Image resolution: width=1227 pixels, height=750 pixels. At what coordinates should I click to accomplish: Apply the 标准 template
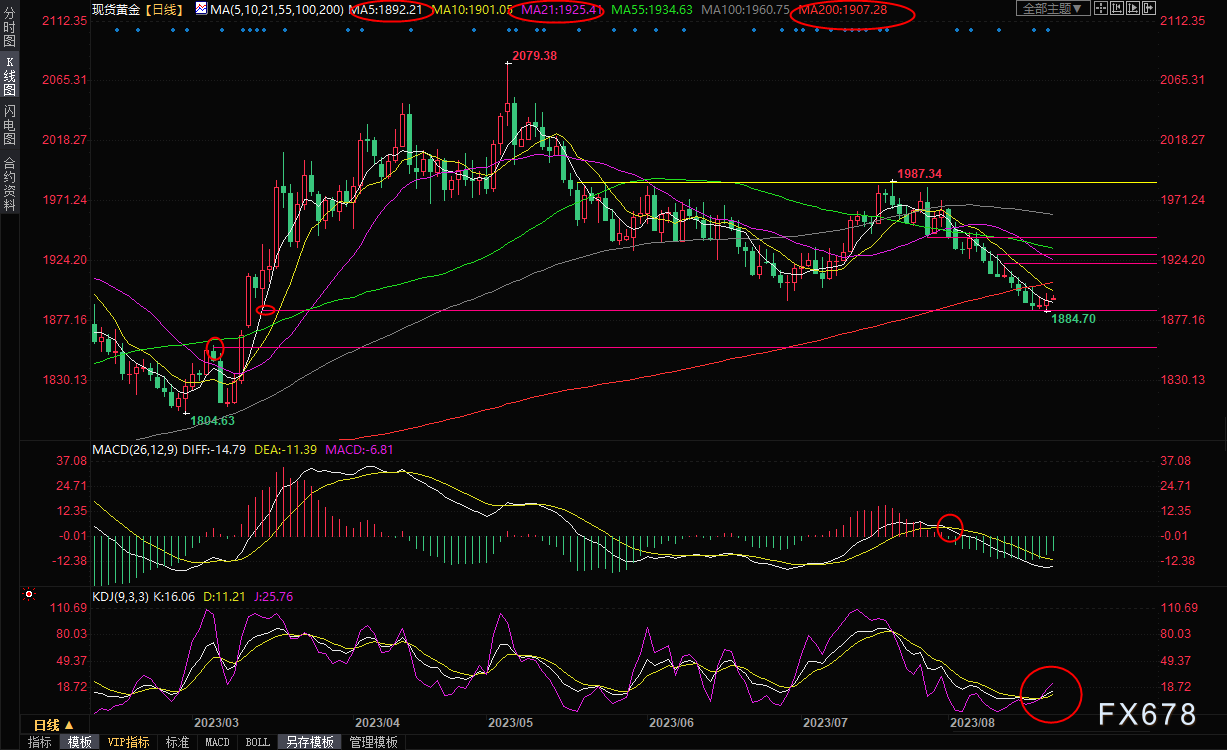click(177, 742)
